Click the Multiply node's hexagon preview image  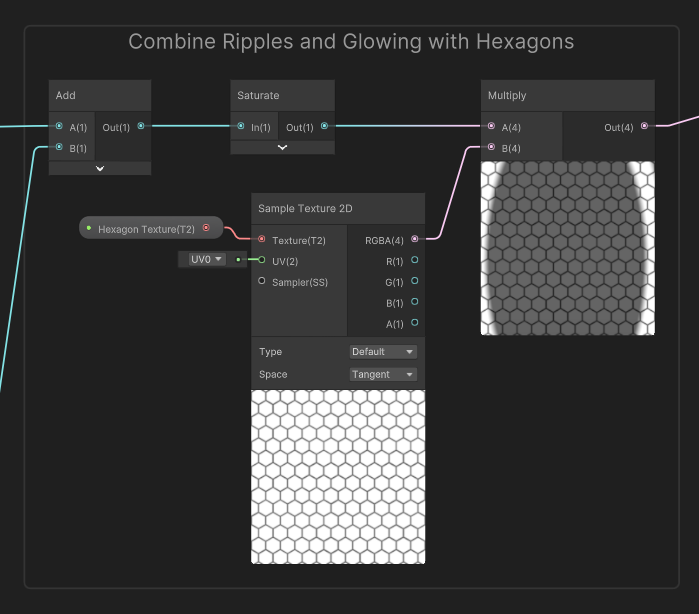coord(567,248)
